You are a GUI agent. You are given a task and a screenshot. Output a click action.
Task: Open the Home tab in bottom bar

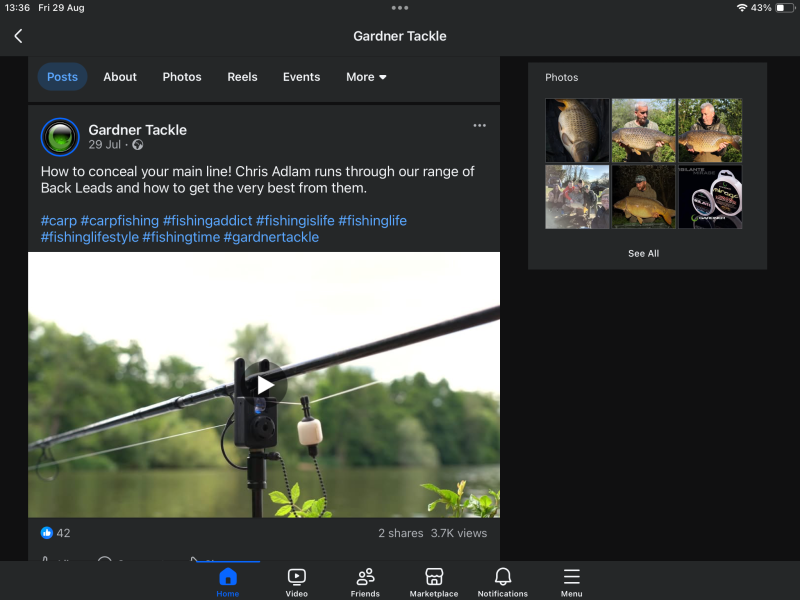click(x=228, y=581)
